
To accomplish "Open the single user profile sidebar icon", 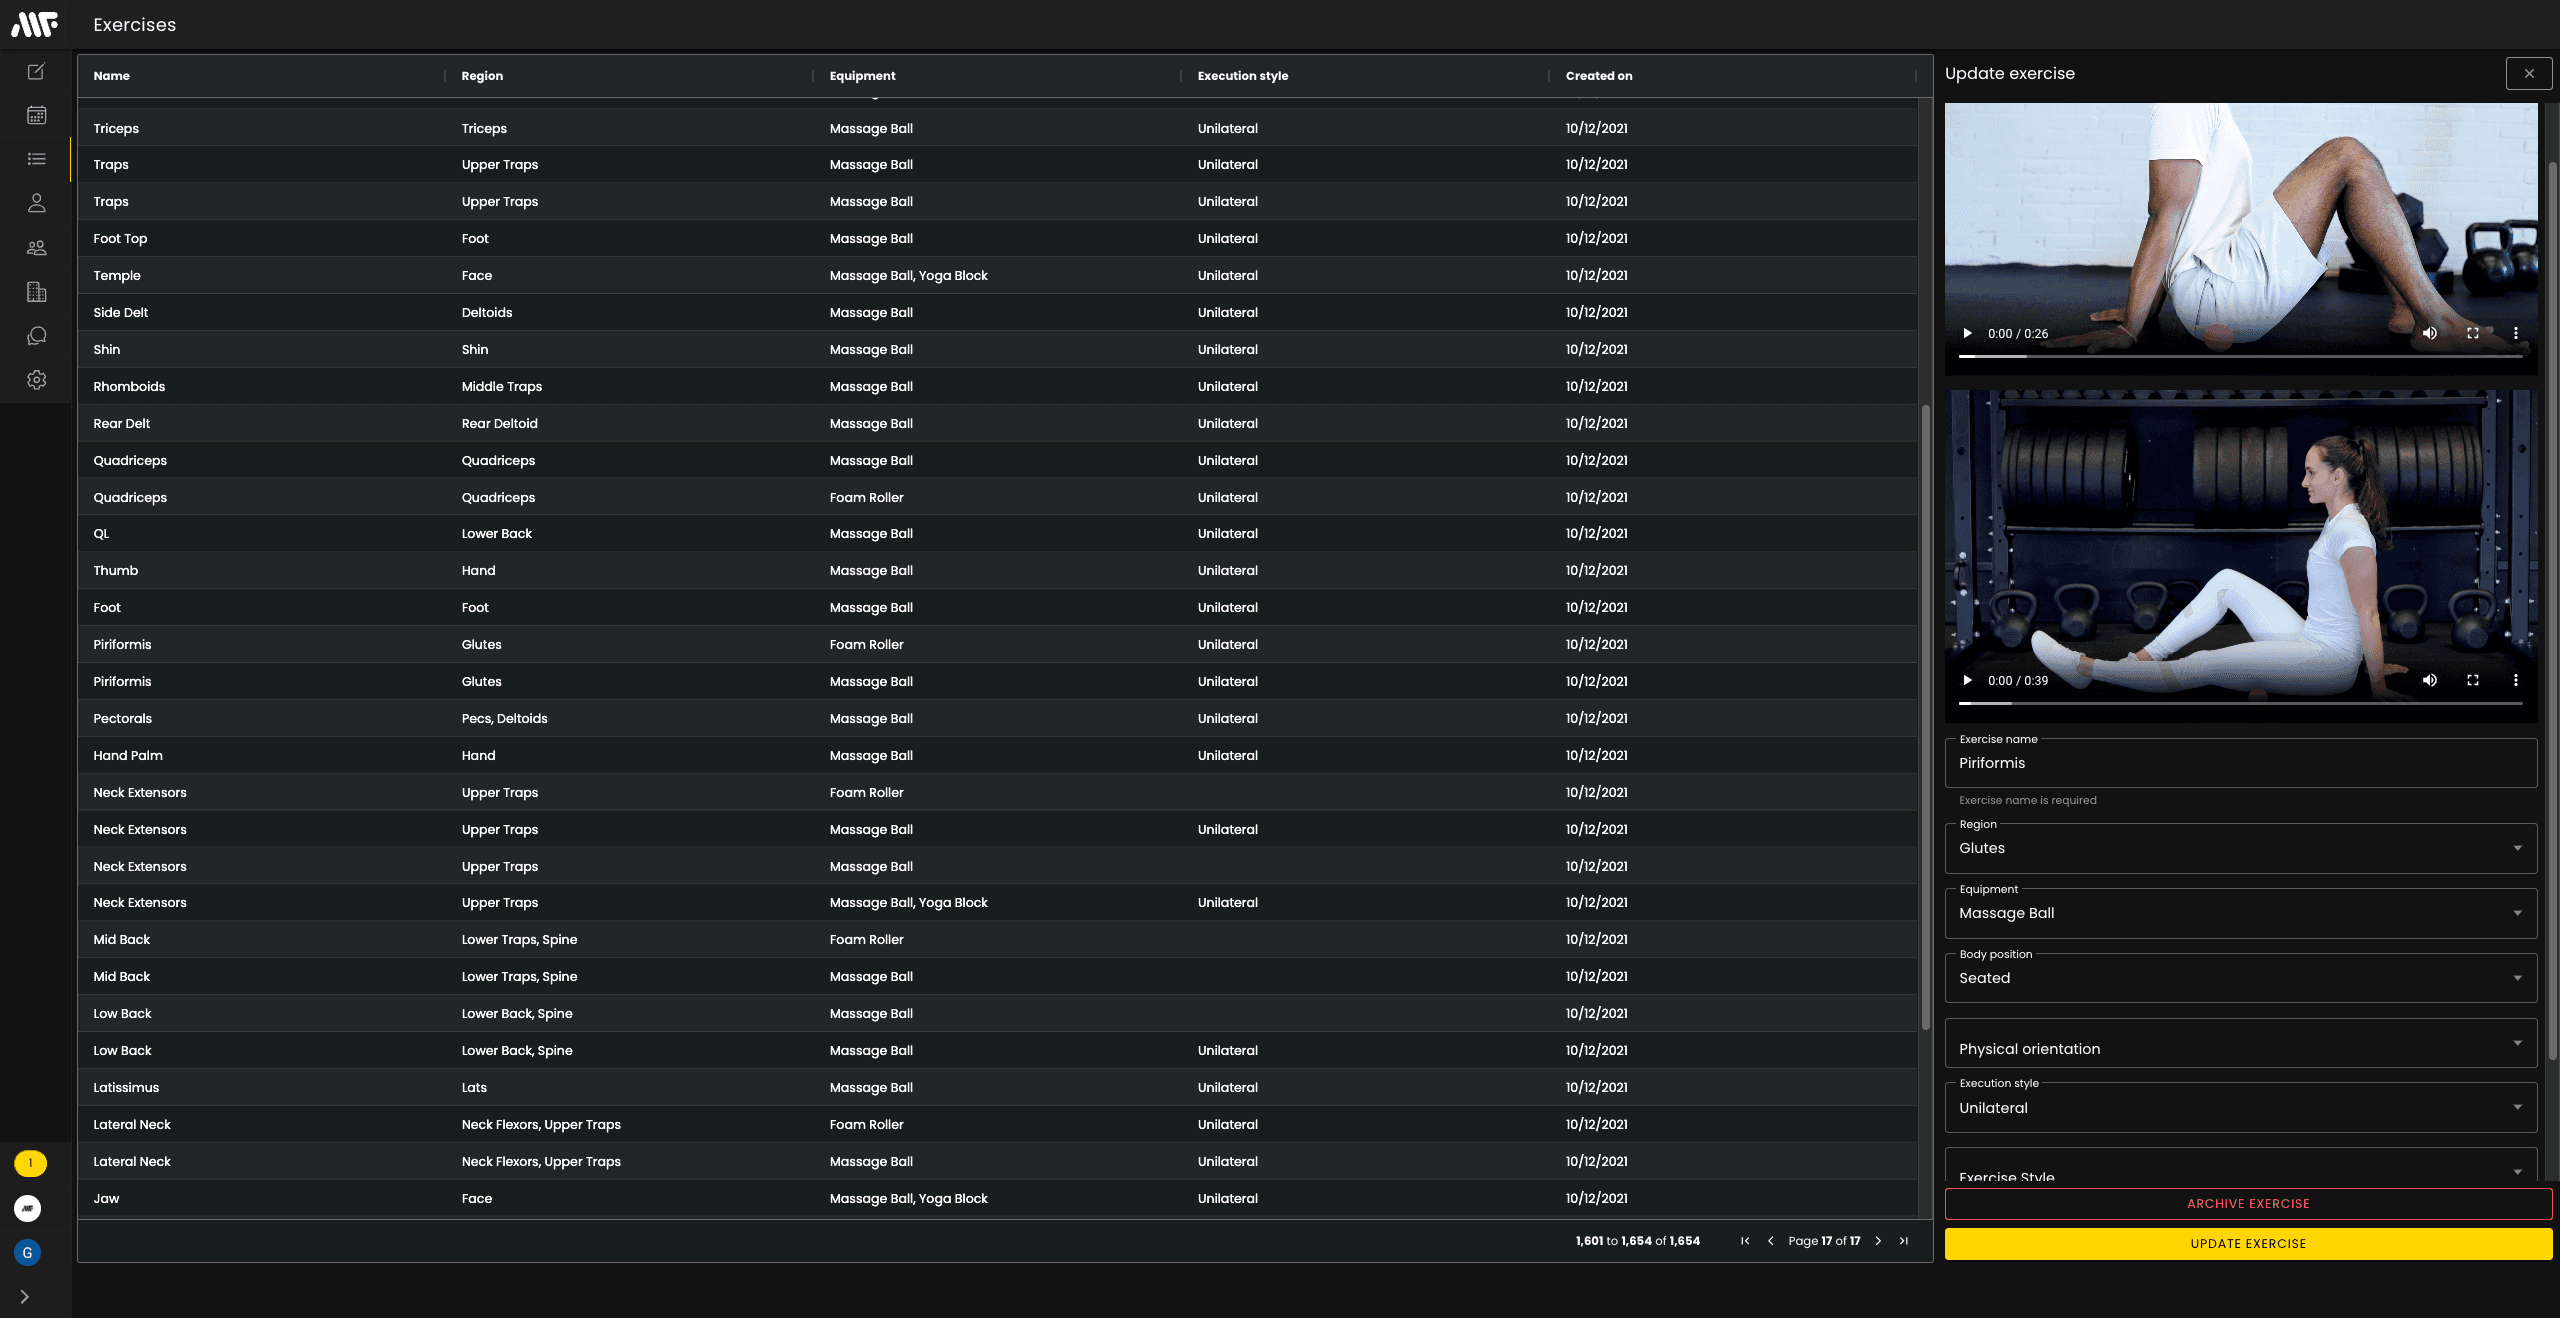I will [x=37, y=203].
